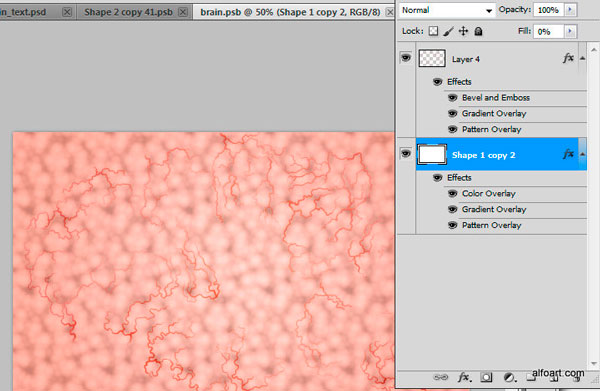The height and width of the screenshot is (391, 600).
Task: Click Gradient Overlay under Layer 4
Action: tap(494, 114)
